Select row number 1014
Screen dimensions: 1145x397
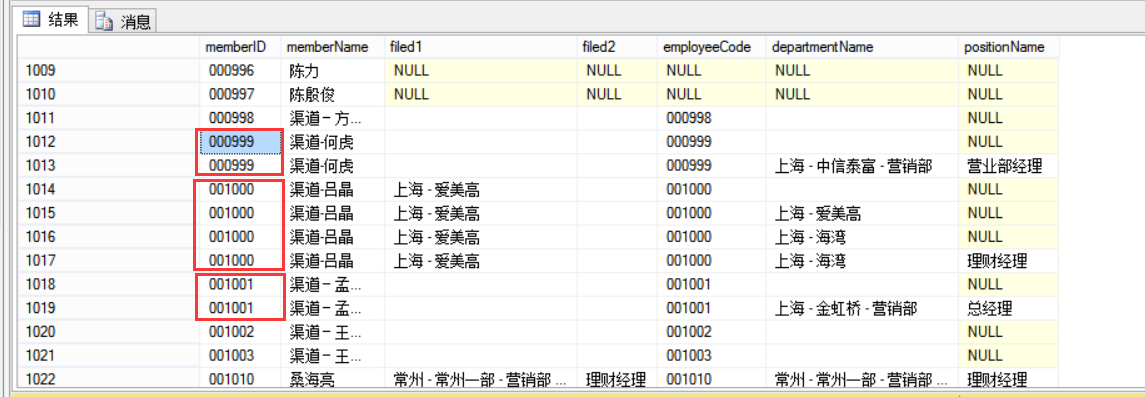pyautogui.click(x=109, y=190)
